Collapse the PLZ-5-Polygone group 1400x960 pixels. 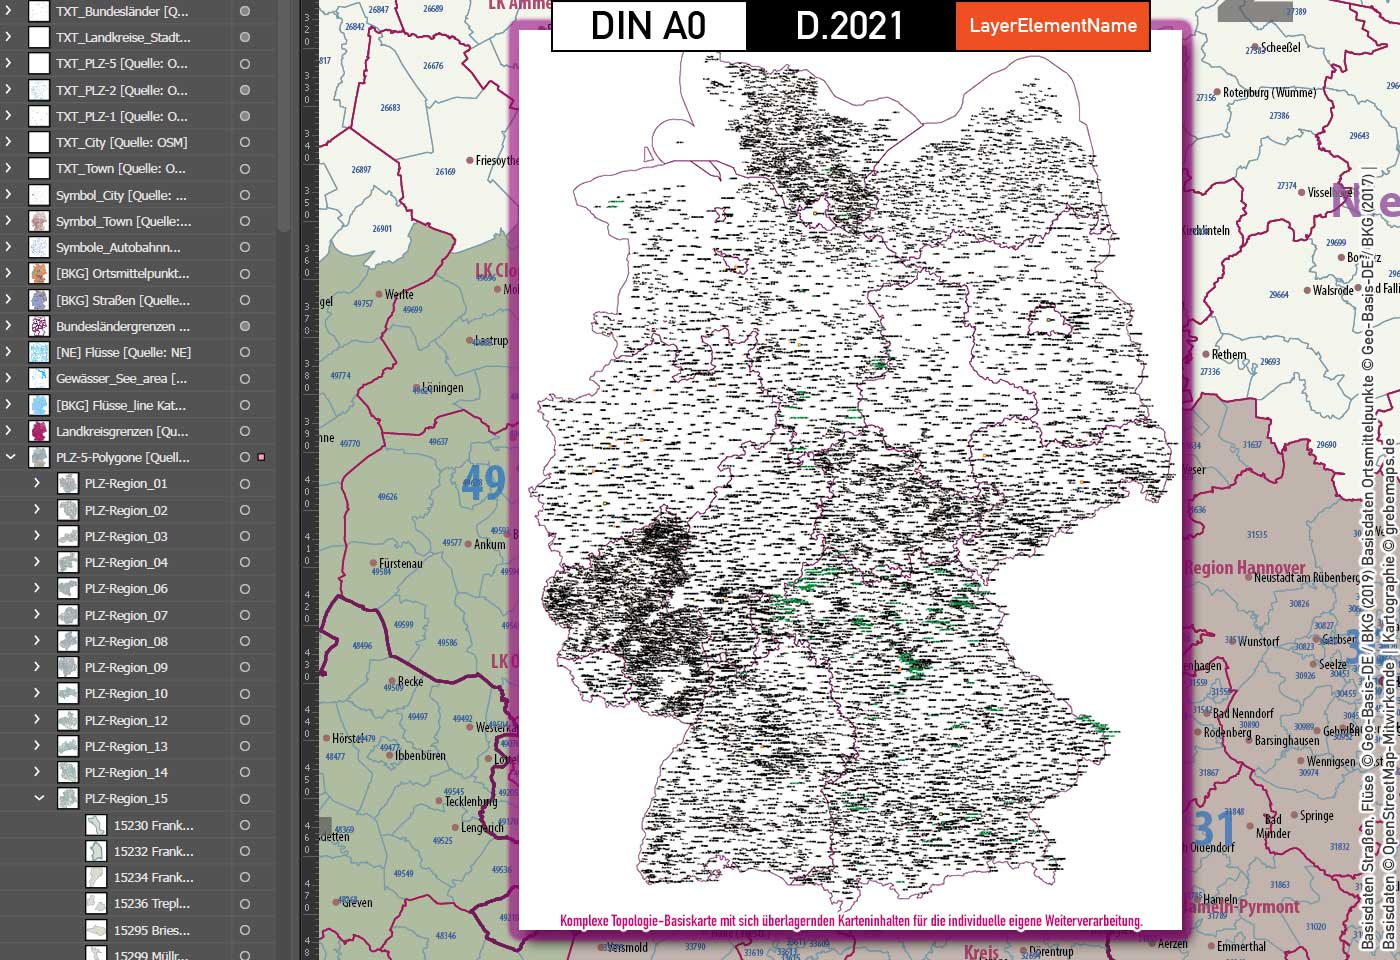pos(8,457)
